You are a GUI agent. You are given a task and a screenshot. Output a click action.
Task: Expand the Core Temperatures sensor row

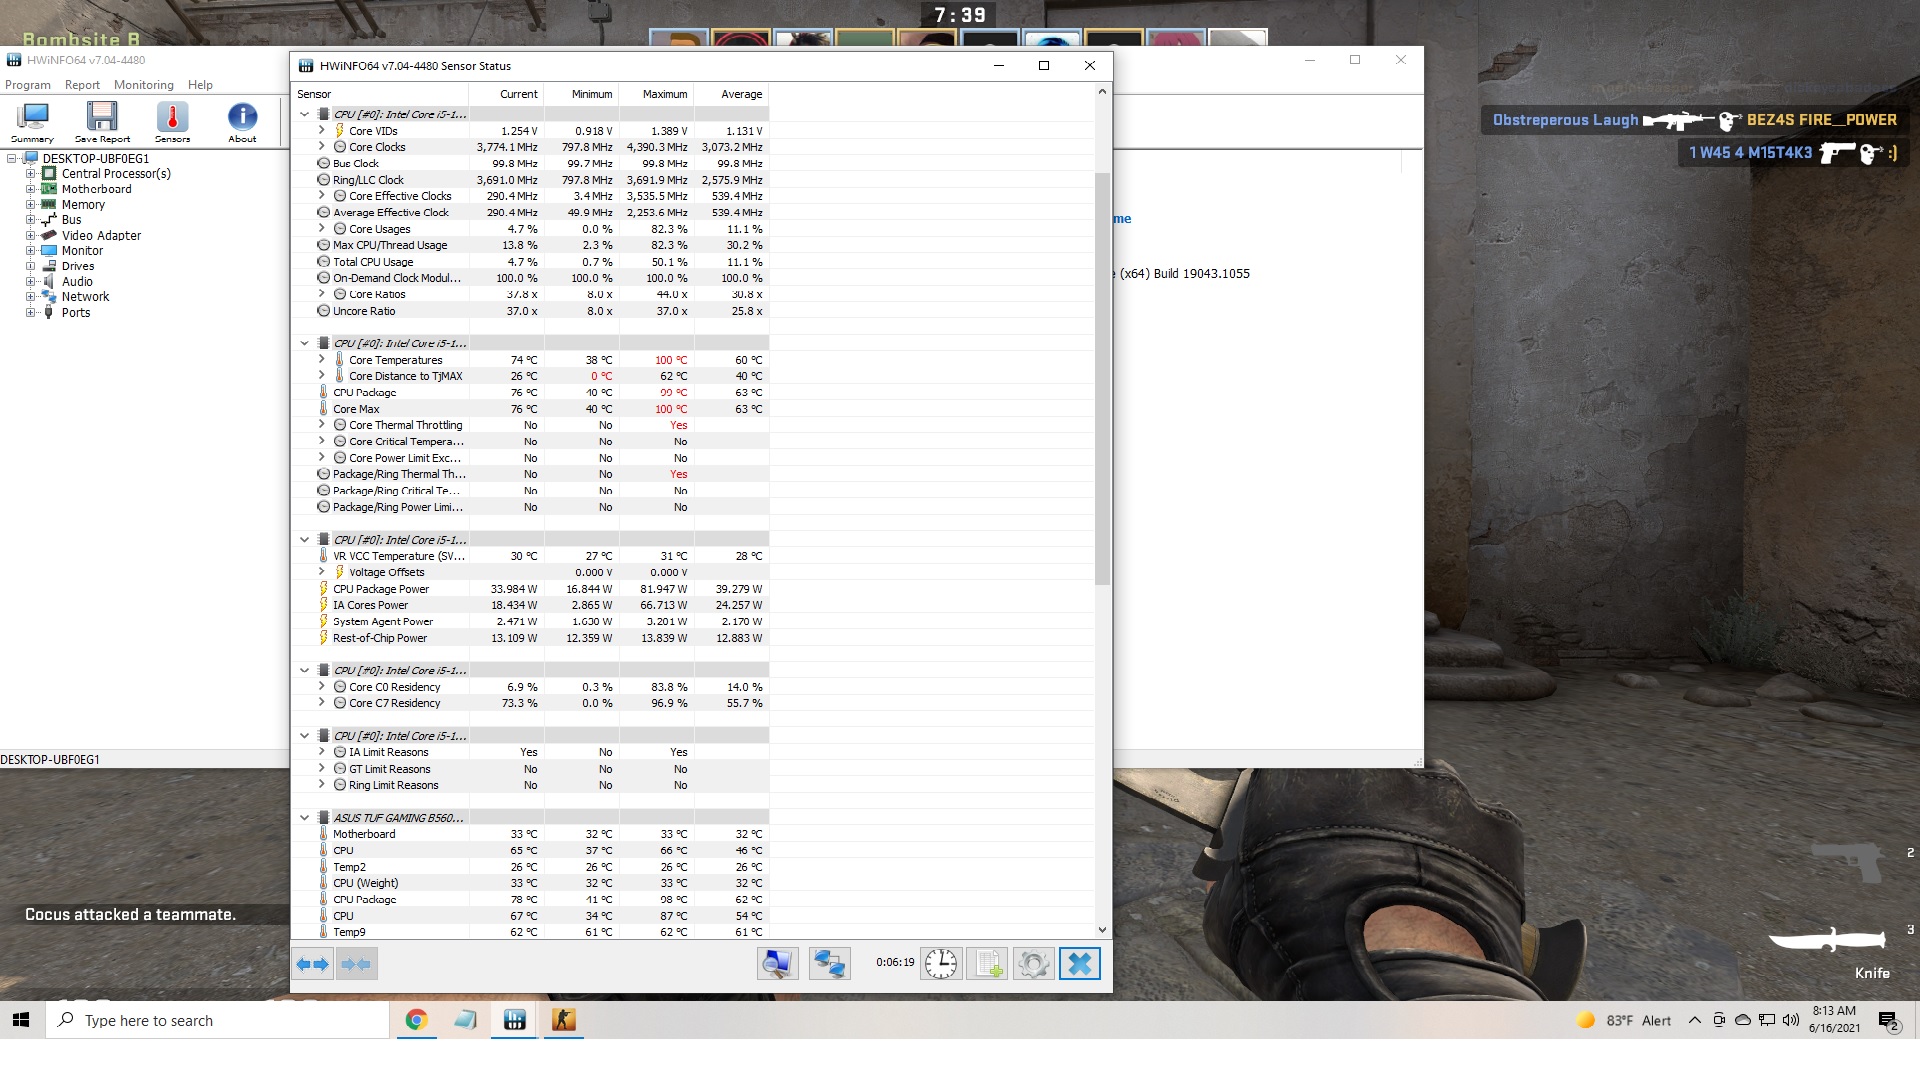[321, 359]
